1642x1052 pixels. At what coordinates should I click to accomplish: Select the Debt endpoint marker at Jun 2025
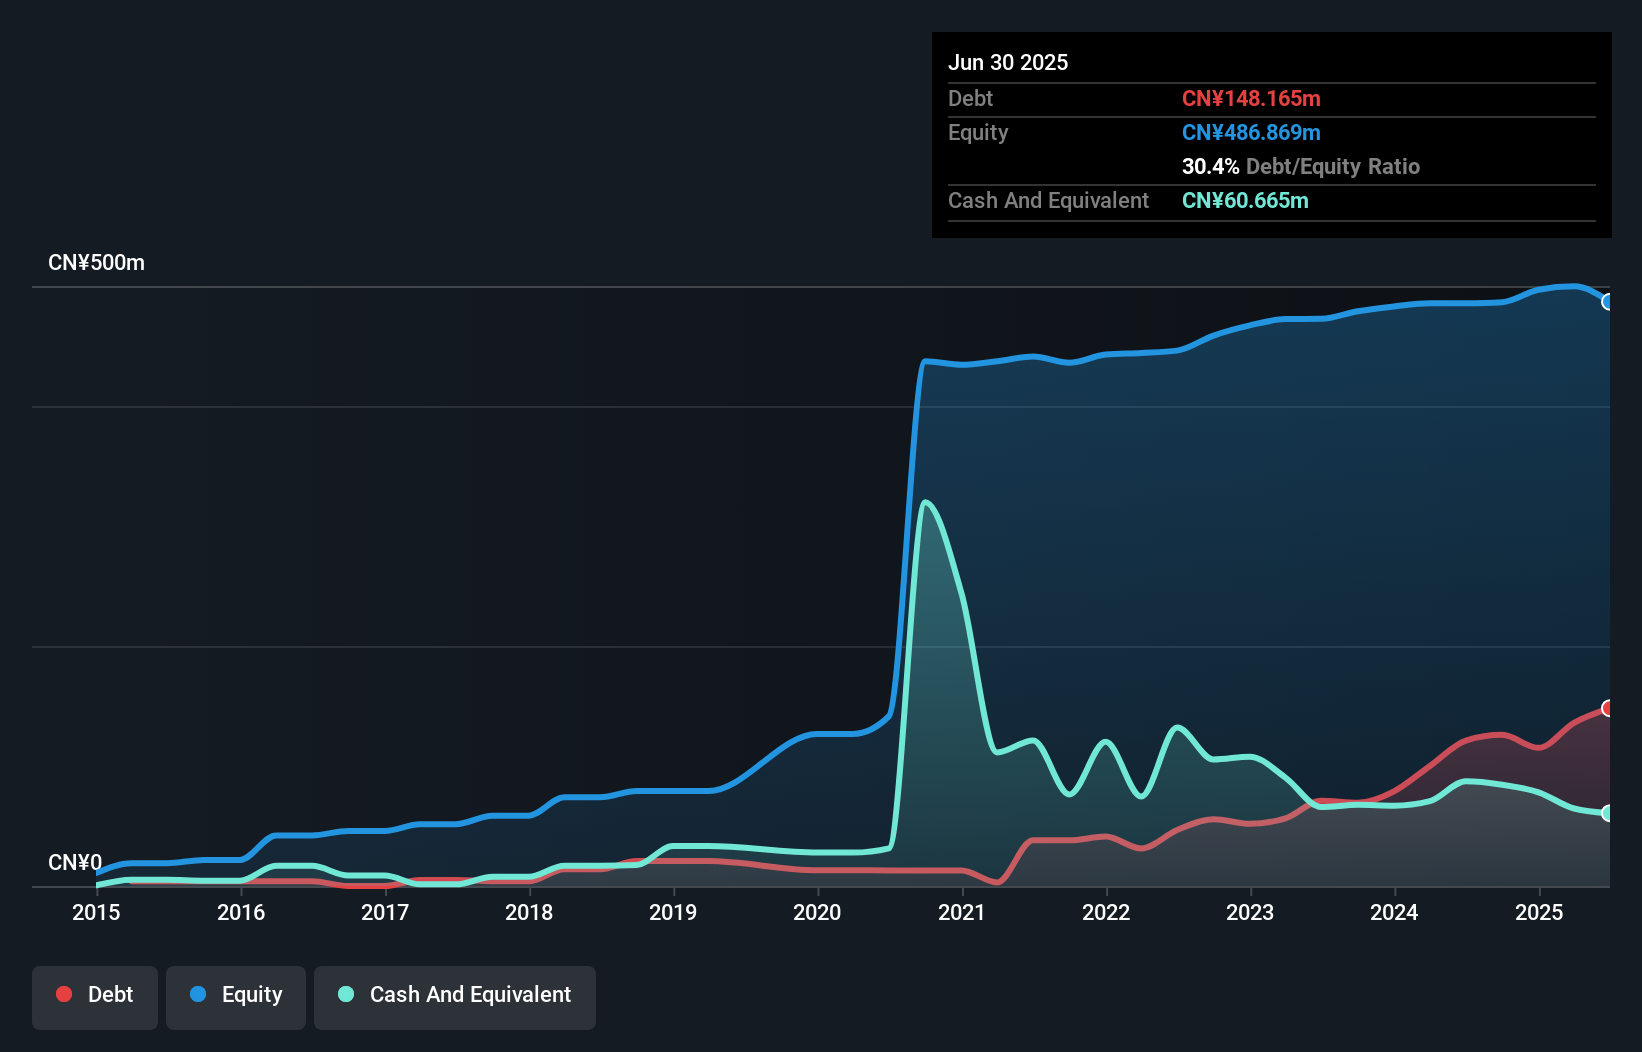point(1607,708)
